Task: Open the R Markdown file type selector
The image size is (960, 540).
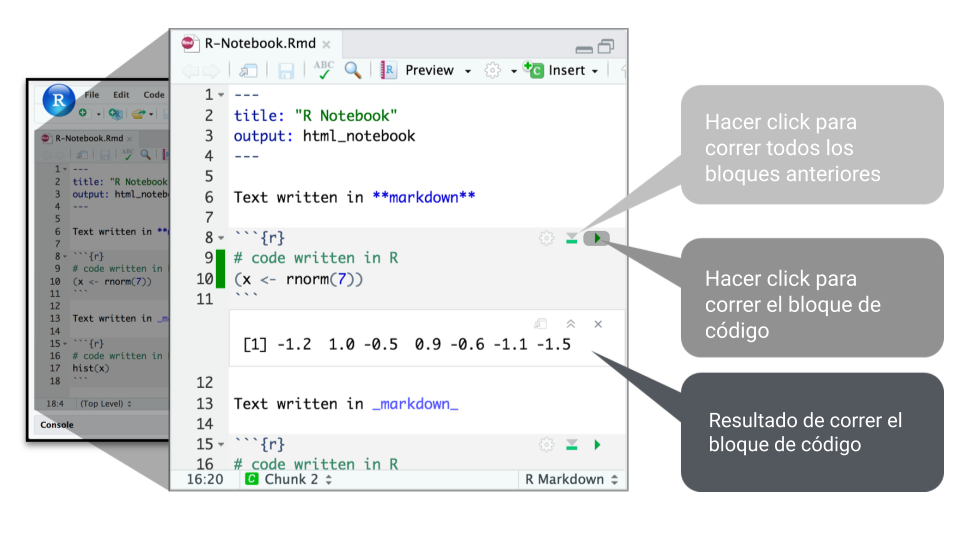Action: point(571,479)
